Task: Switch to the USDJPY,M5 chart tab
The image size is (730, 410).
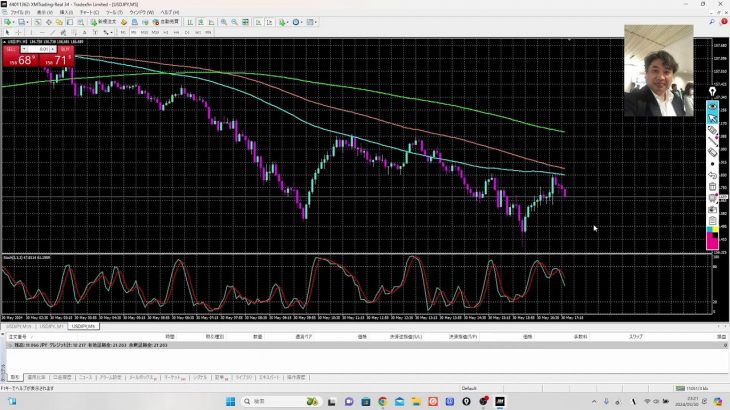Action: click(x=84, y=326)
